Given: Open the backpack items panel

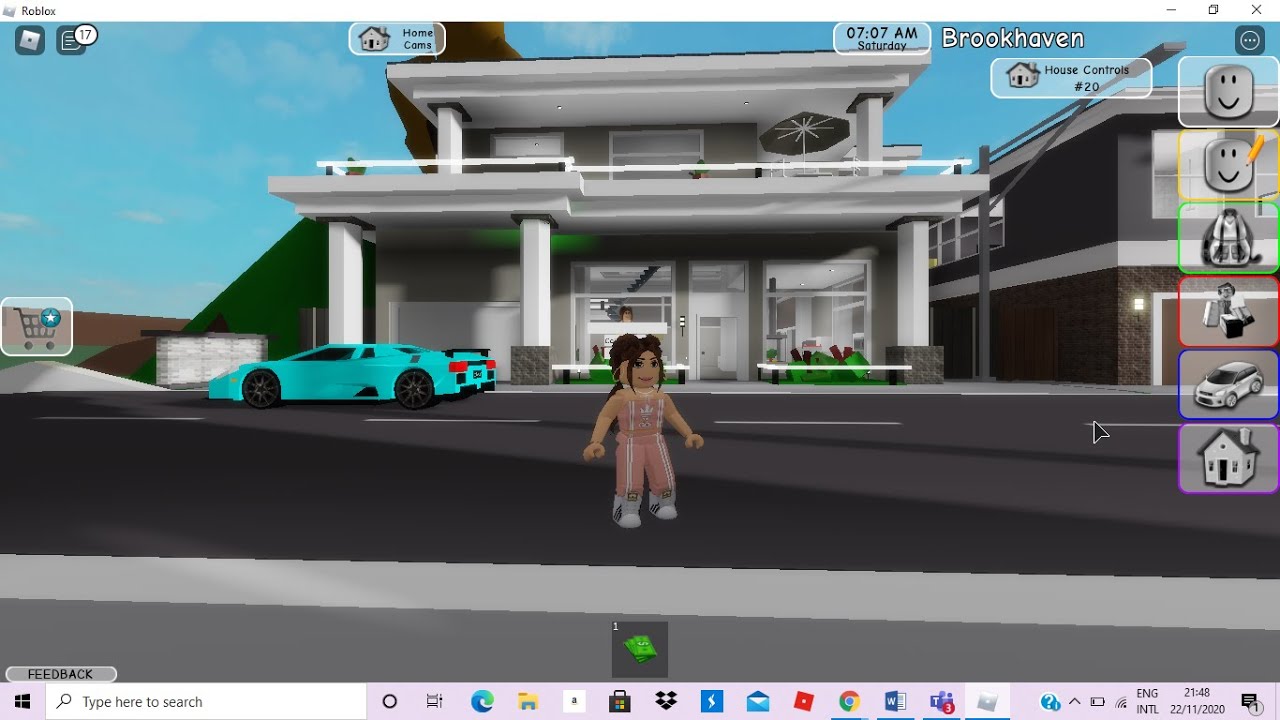Looking at the screenshot, I should click(x=1228, y=238).
